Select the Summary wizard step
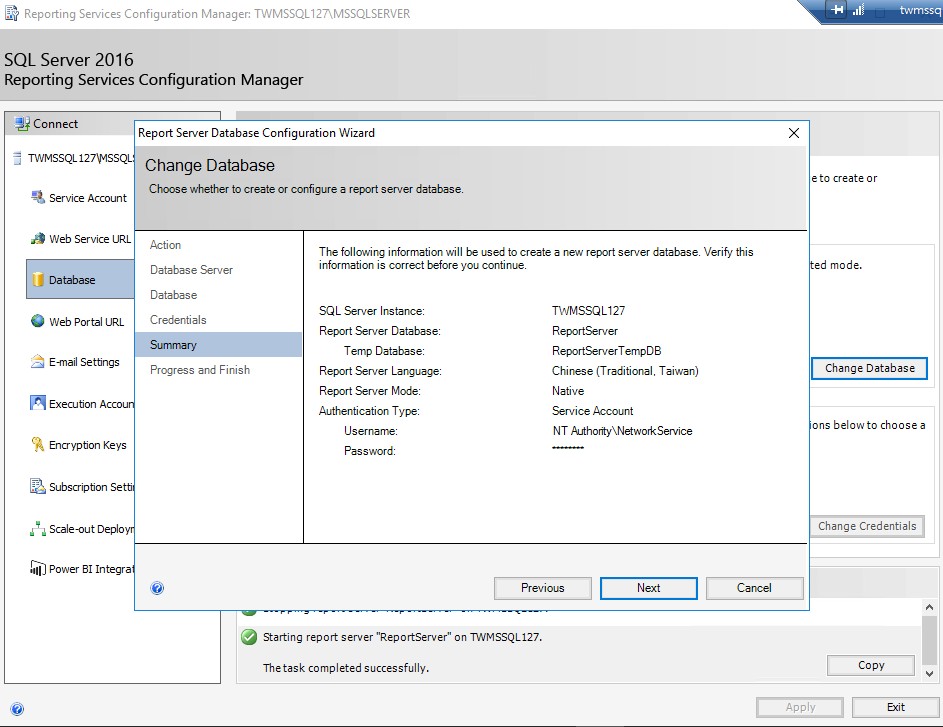This screenshot has height=727, width=943. (218, 345)
